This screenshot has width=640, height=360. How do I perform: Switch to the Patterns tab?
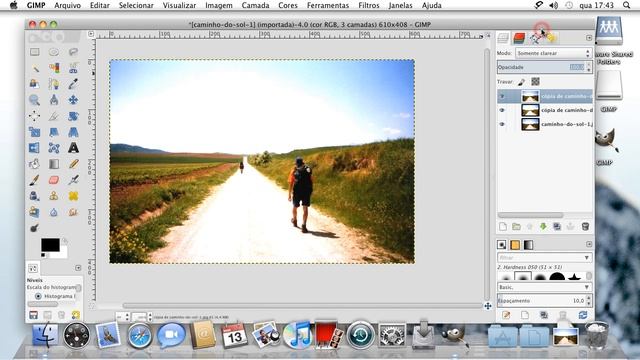pyautogui.click(x=515, y=244)
